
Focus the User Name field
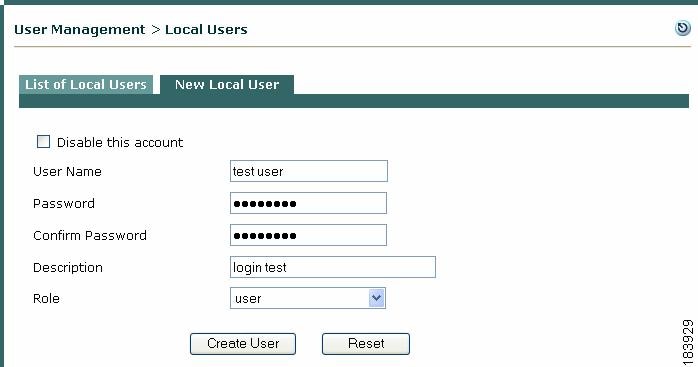click(x=308, y=171)
